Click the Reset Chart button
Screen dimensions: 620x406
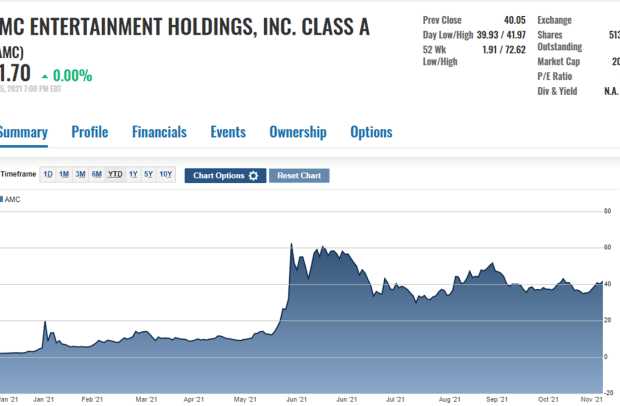[299, 176]
